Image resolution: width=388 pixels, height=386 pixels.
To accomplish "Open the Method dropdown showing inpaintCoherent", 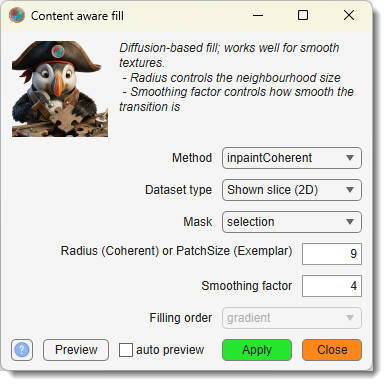I will 292,158.
